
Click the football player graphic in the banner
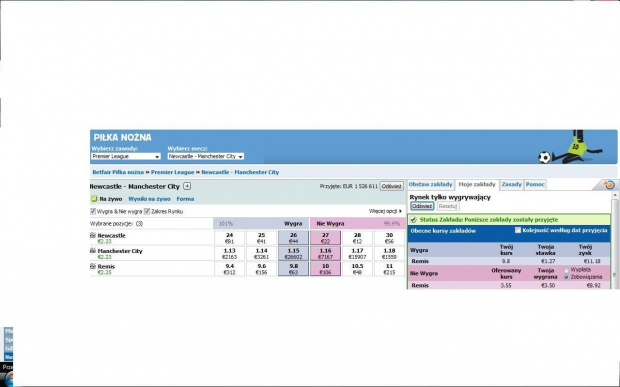(570, 147)
